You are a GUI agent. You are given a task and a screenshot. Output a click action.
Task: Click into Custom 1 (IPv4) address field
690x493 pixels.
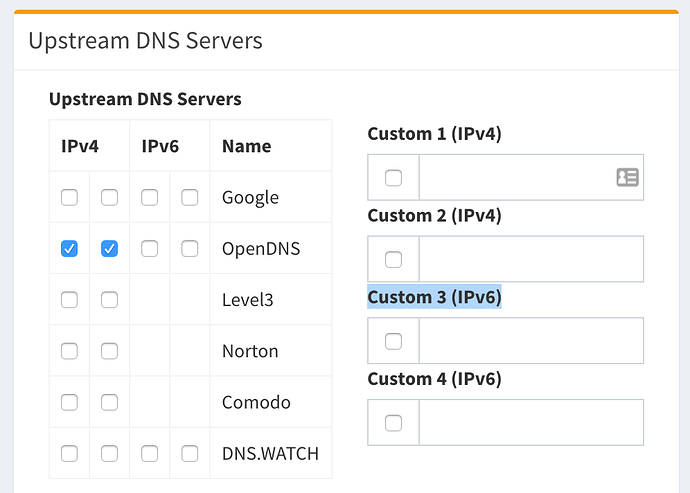tap(515, 178)
